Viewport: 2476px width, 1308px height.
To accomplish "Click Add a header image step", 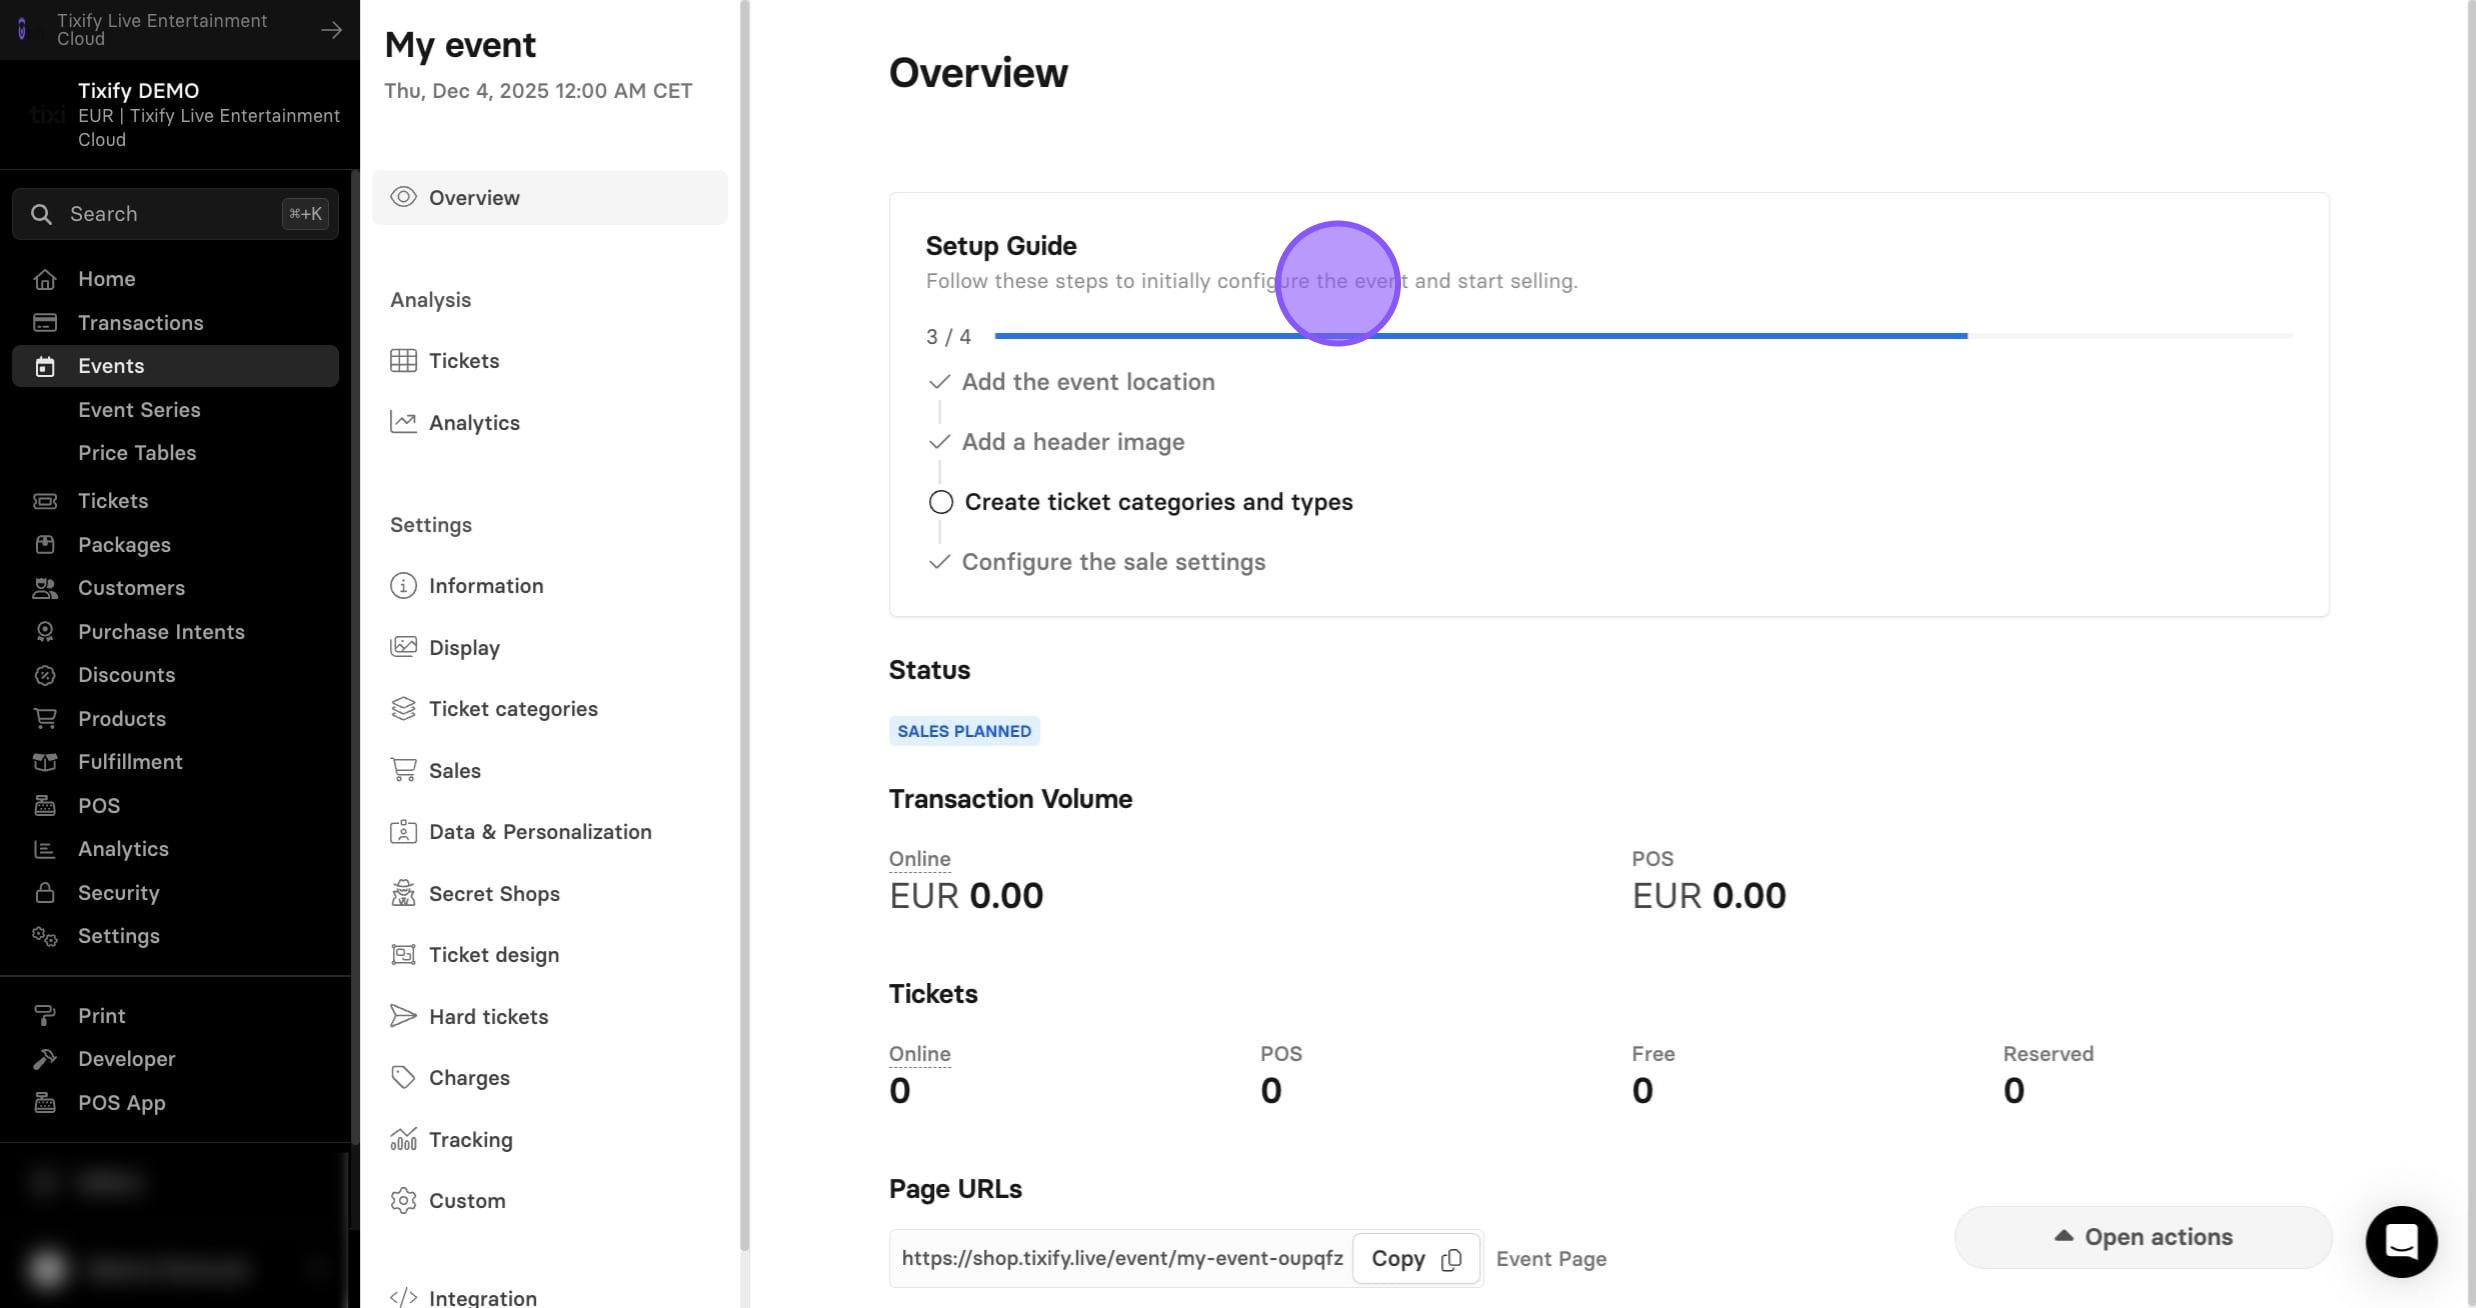I will coord(1073,442).
